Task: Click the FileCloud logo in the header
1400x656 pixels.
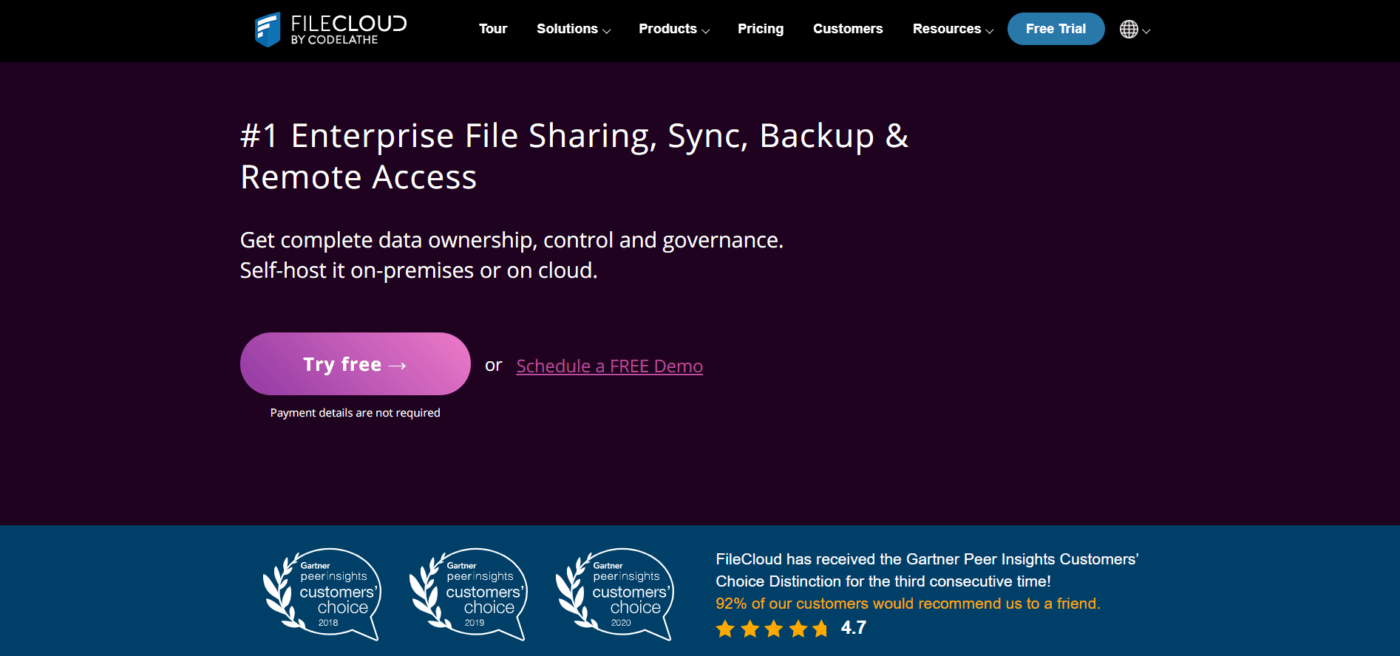Action: click(x=331, y=29)
